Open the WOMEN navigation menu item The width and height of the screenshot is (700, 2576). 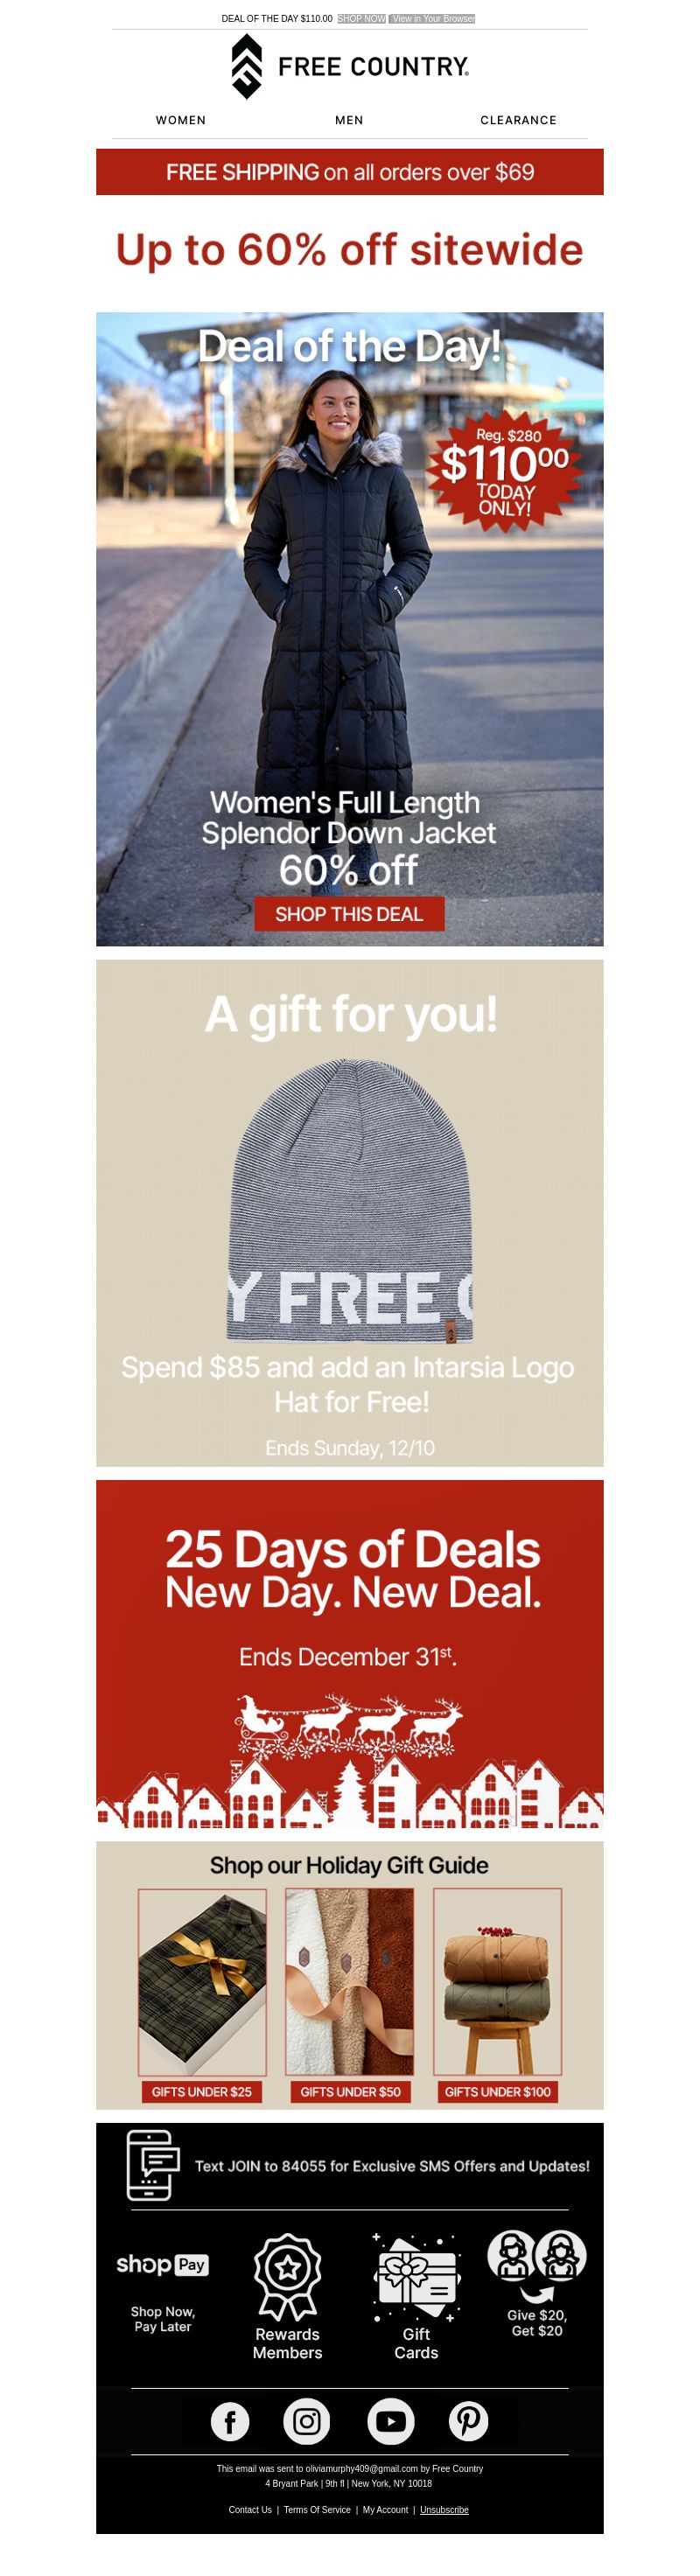pyautogui.click(x=181, y=120)
